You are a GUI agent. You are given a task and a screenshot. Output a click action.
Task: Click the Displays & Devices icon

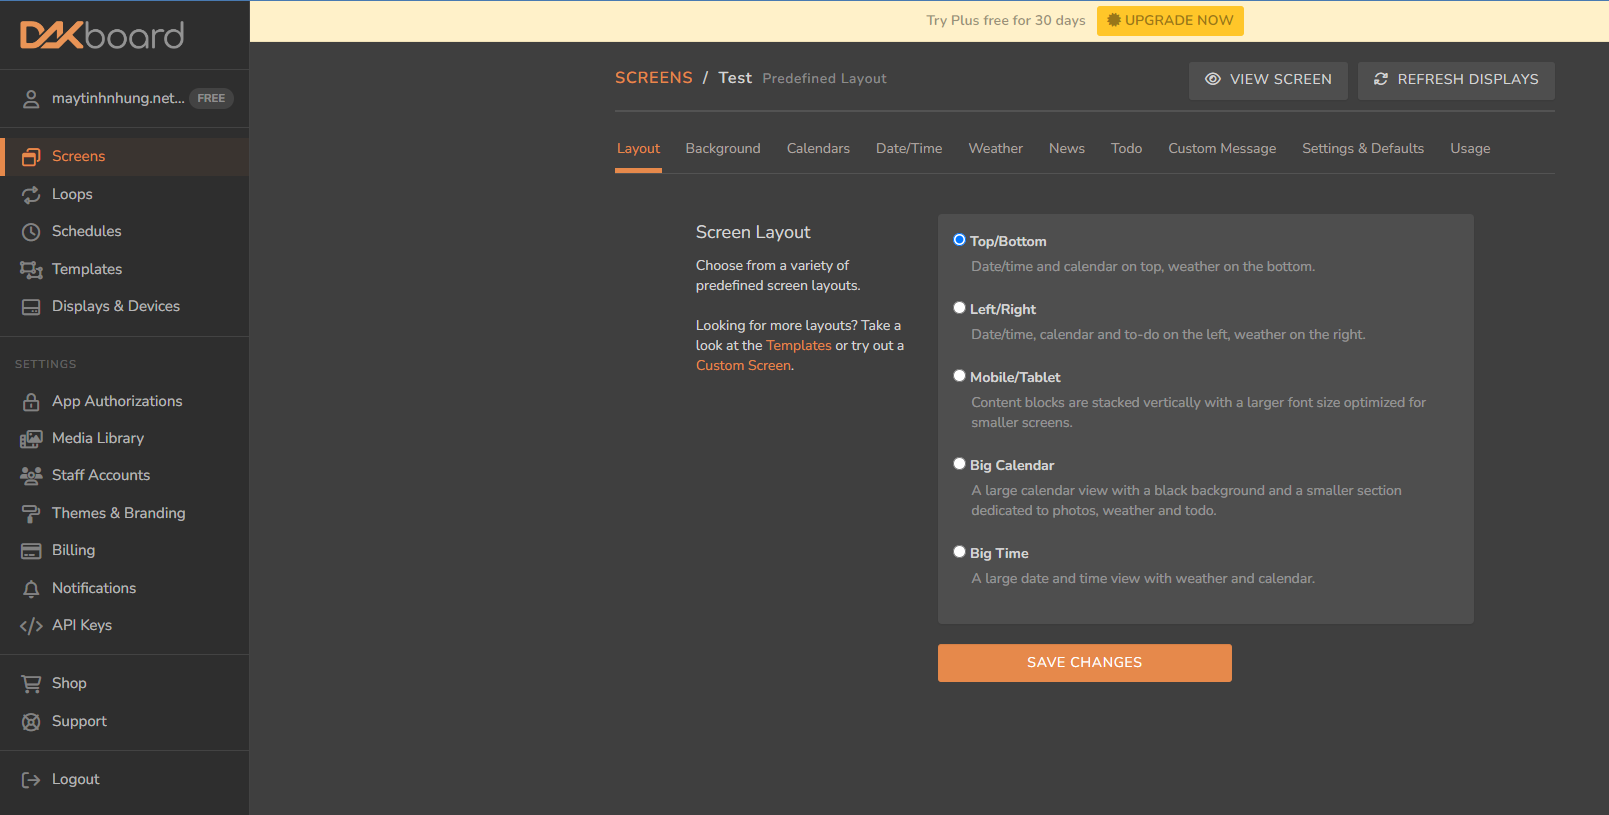pos(31,306)
